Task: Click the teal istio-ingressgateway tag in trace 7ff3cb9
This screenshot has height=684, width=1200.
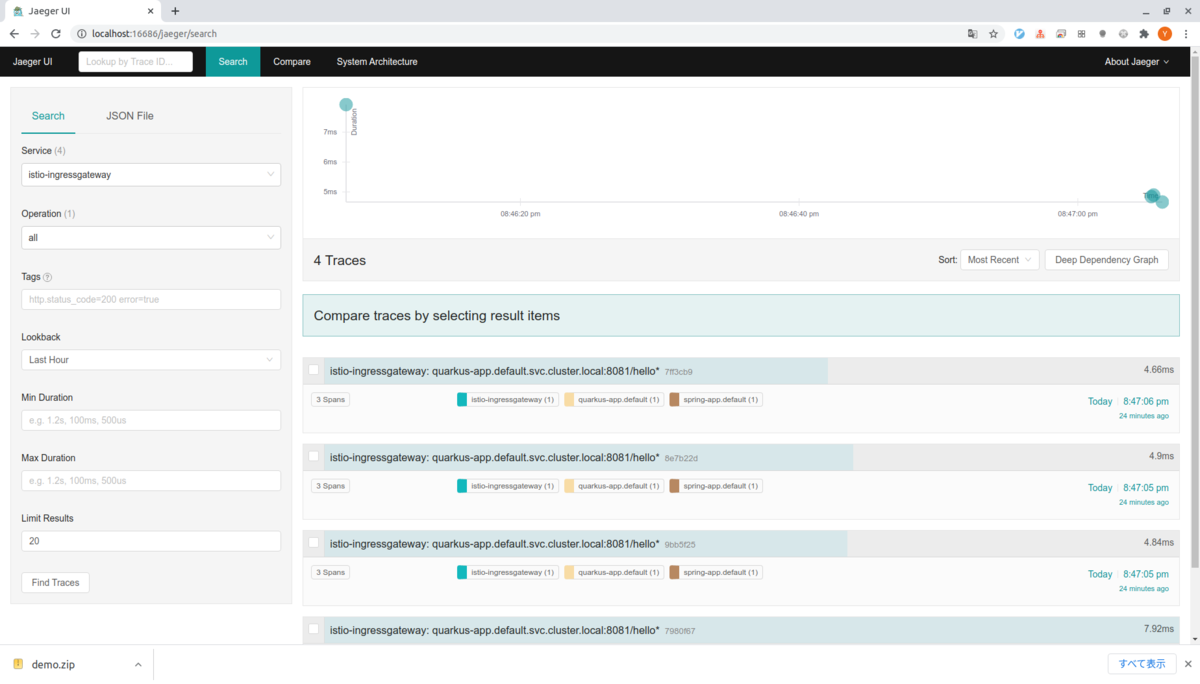Action: coord(507,400)
